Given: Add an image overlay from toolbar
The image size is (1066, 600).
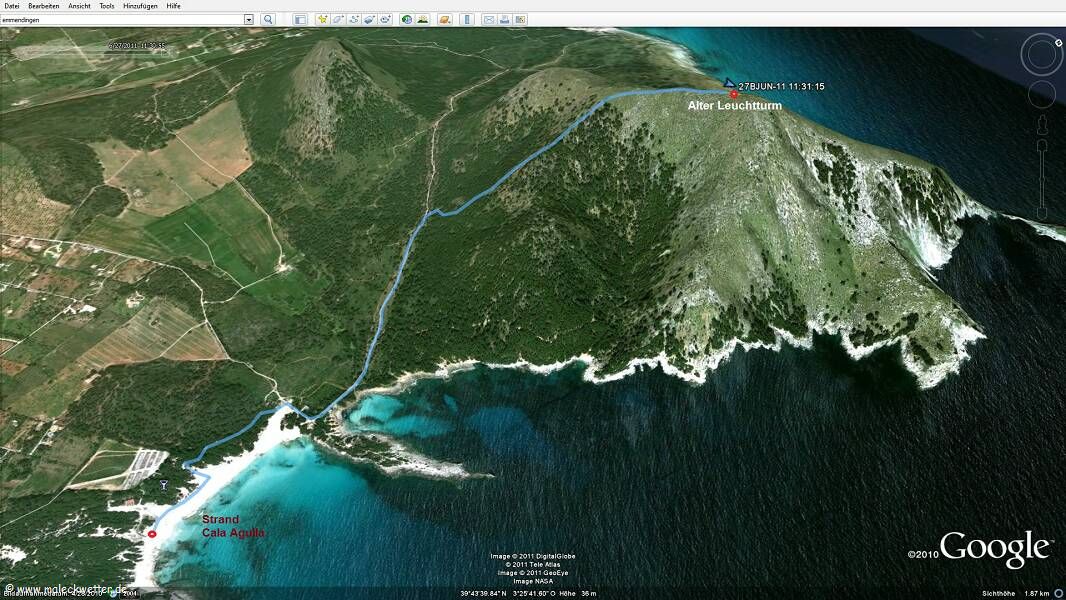Looking at the screenshot, I should pos(370,19).
